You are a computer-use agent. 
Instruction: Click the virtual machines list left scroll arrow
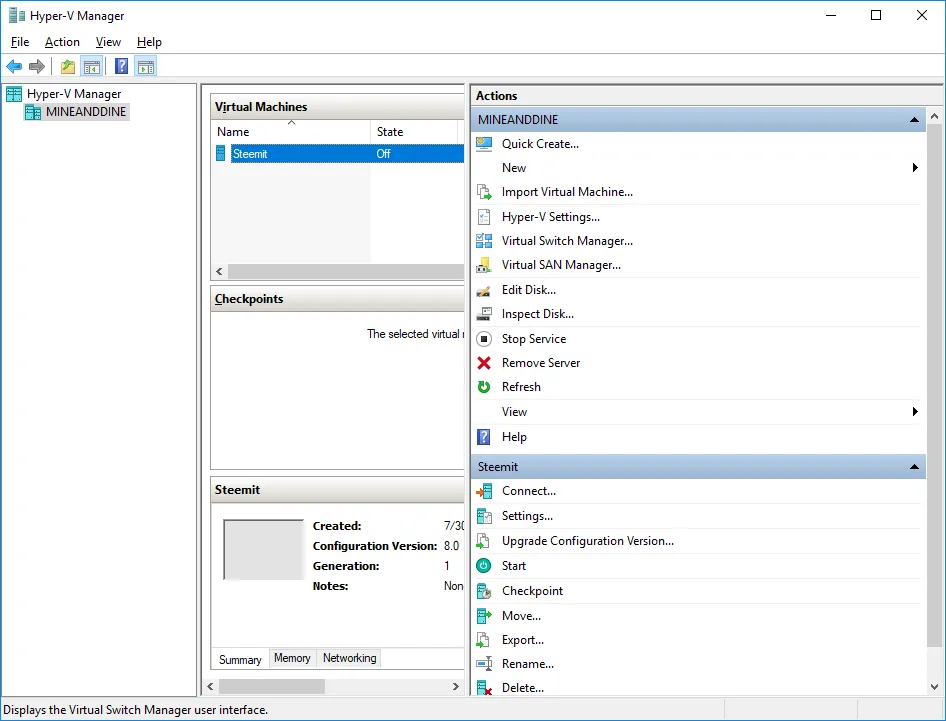[x=219, y=272]
